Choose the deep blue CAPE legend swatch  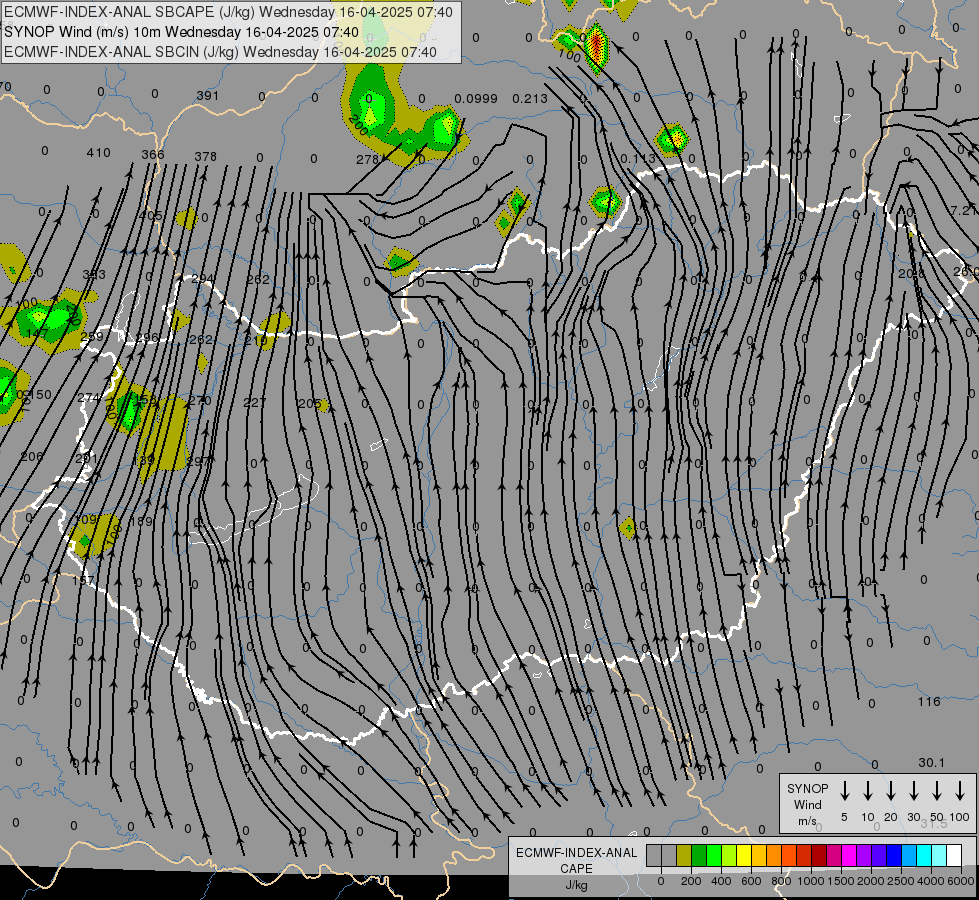[x=893, y=855]
